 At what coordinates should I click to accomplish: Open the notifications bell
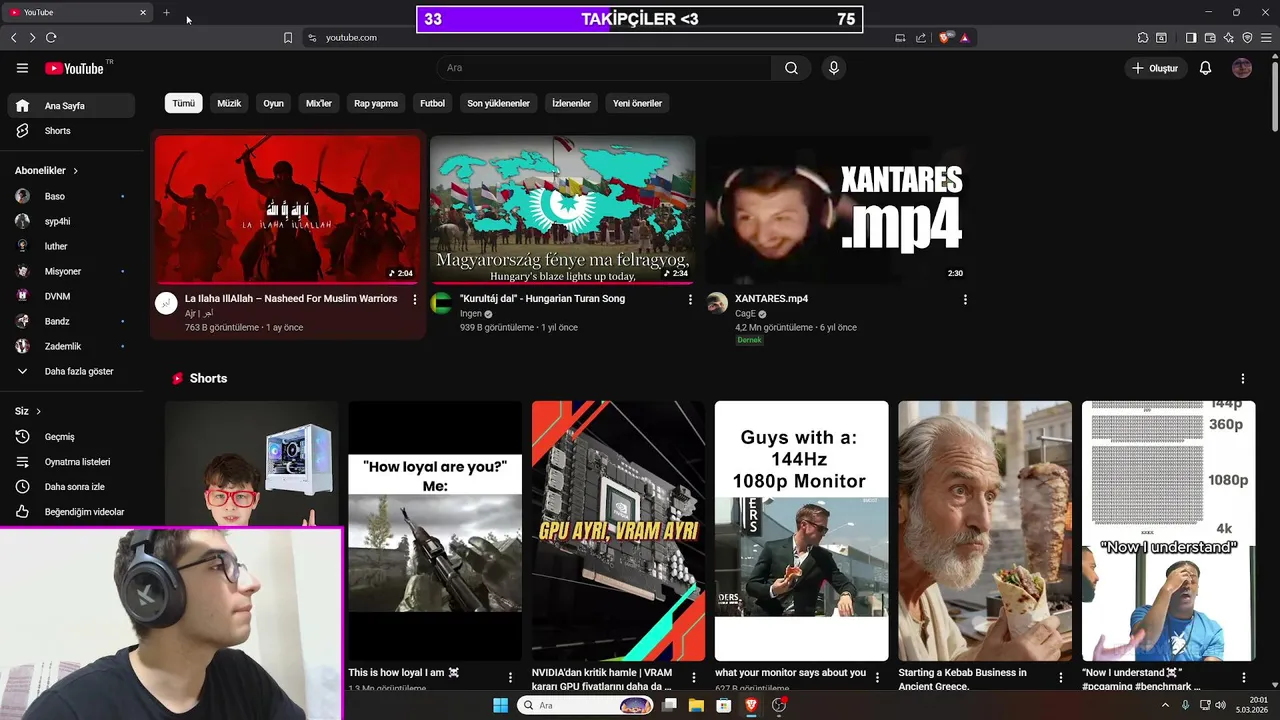tap(1205, 68)
